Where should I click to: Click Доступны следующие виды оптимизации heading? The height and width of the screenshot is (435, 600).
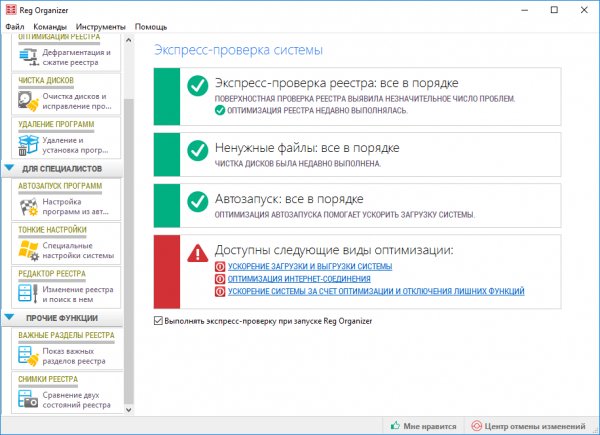click(x=334, y=250)
